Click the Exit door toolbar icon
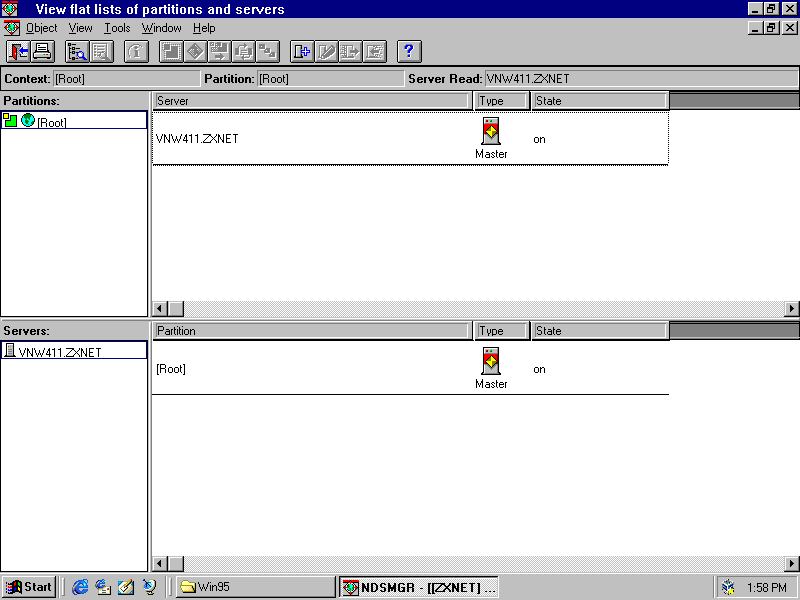The height and width of the screenshot is (600, 800). click(x=18, y=52)
